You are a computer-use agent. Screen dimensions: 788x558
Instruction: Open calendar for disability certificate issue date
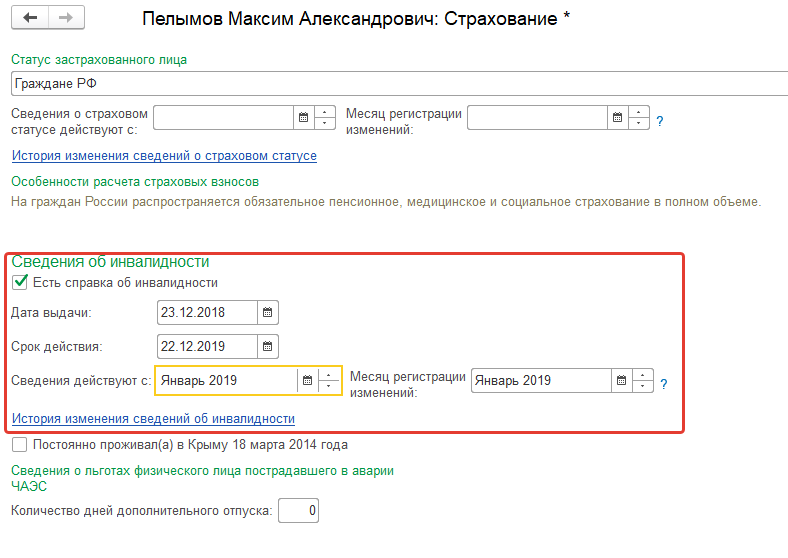click(x=267, y=313)
